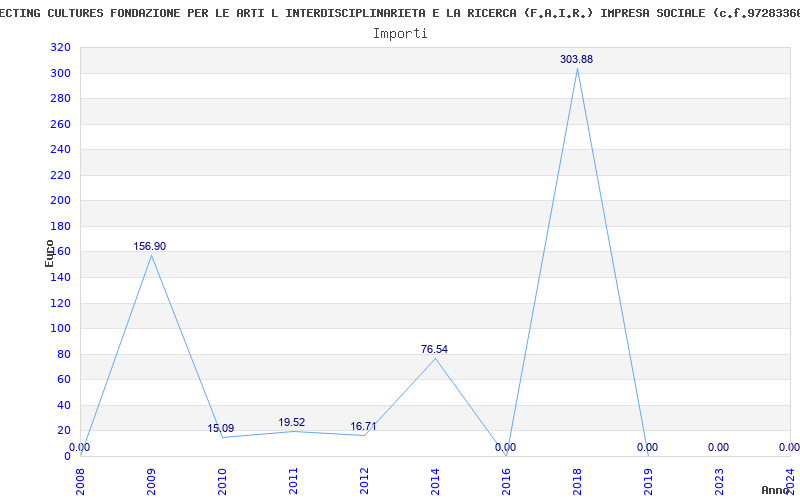Click the 0.00 label above 2023
Viewport: 800px width, 500px height.
pyautogui.click(x=718, y=447)
